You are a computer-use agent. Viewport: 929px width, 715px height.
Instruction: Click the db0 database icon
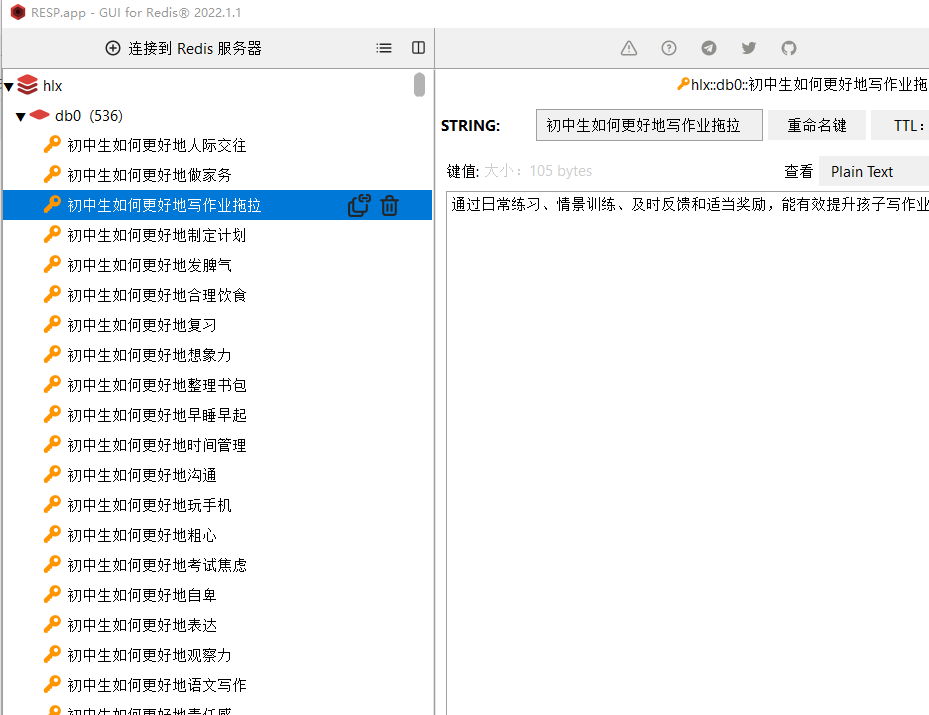(x=39, y=115)
